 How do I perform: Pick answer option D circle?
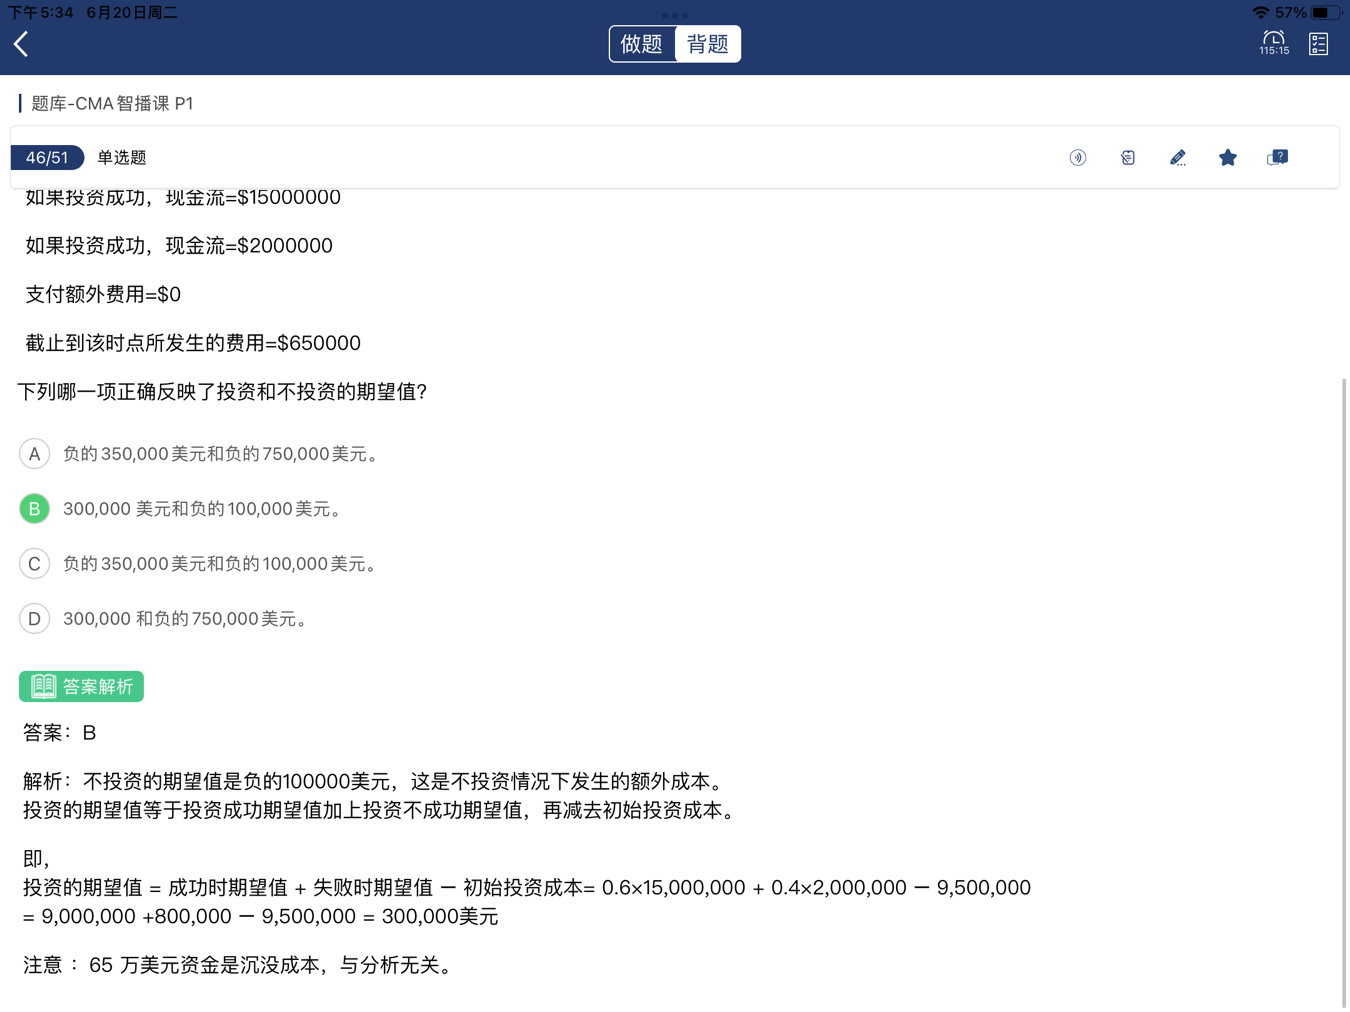coord(35,619)
